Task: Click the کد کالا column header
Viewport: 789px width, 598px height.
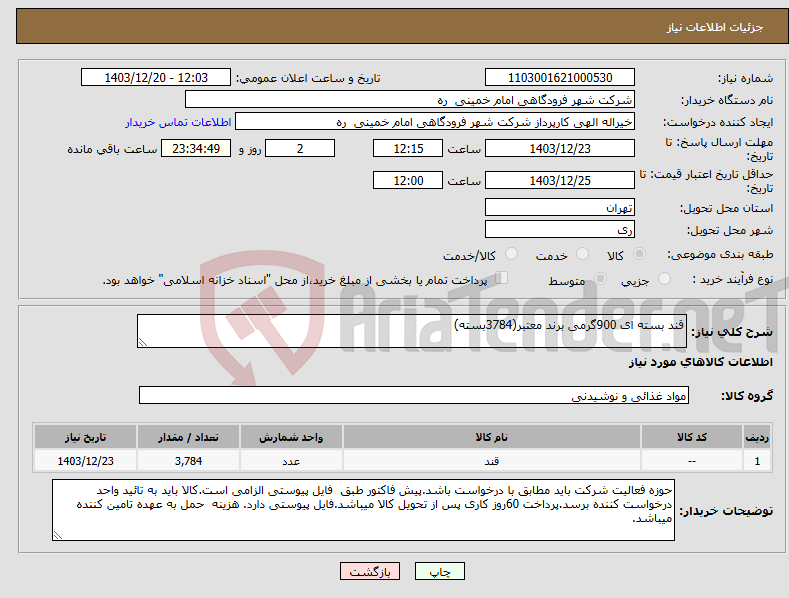Action: [x=692, y=437]
